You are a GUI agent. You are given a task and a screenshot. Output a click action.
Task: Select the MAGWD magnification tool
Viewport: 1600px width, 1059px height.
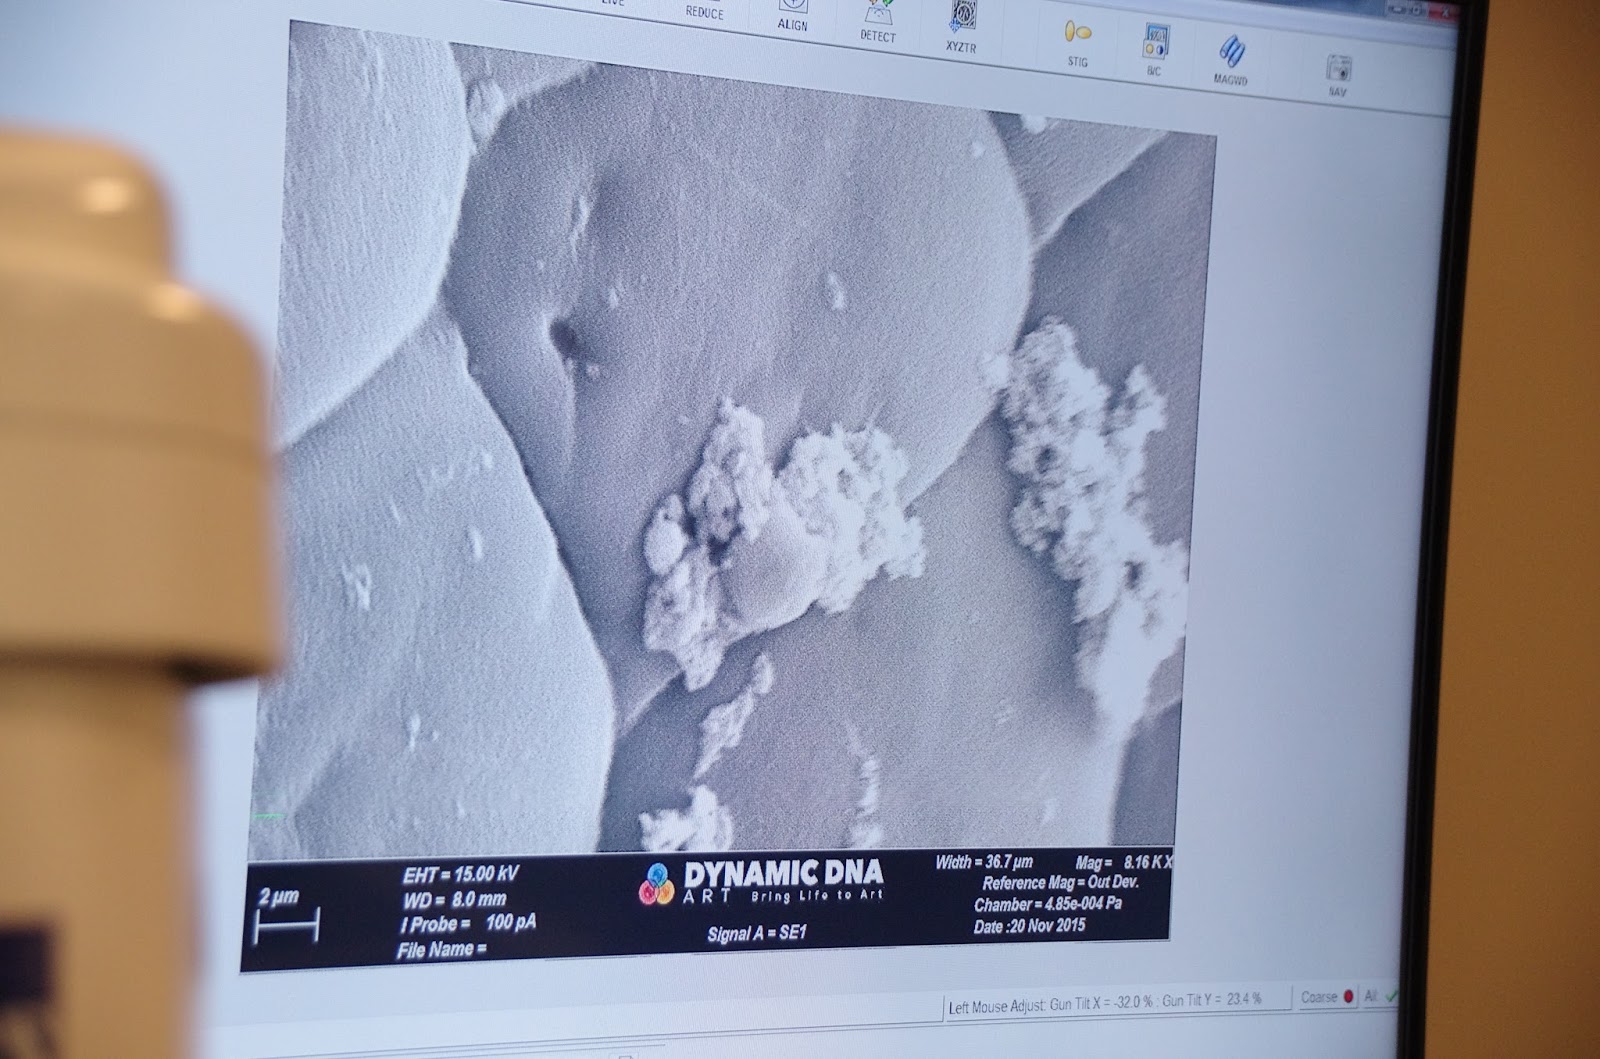(x=1230, y=61)
